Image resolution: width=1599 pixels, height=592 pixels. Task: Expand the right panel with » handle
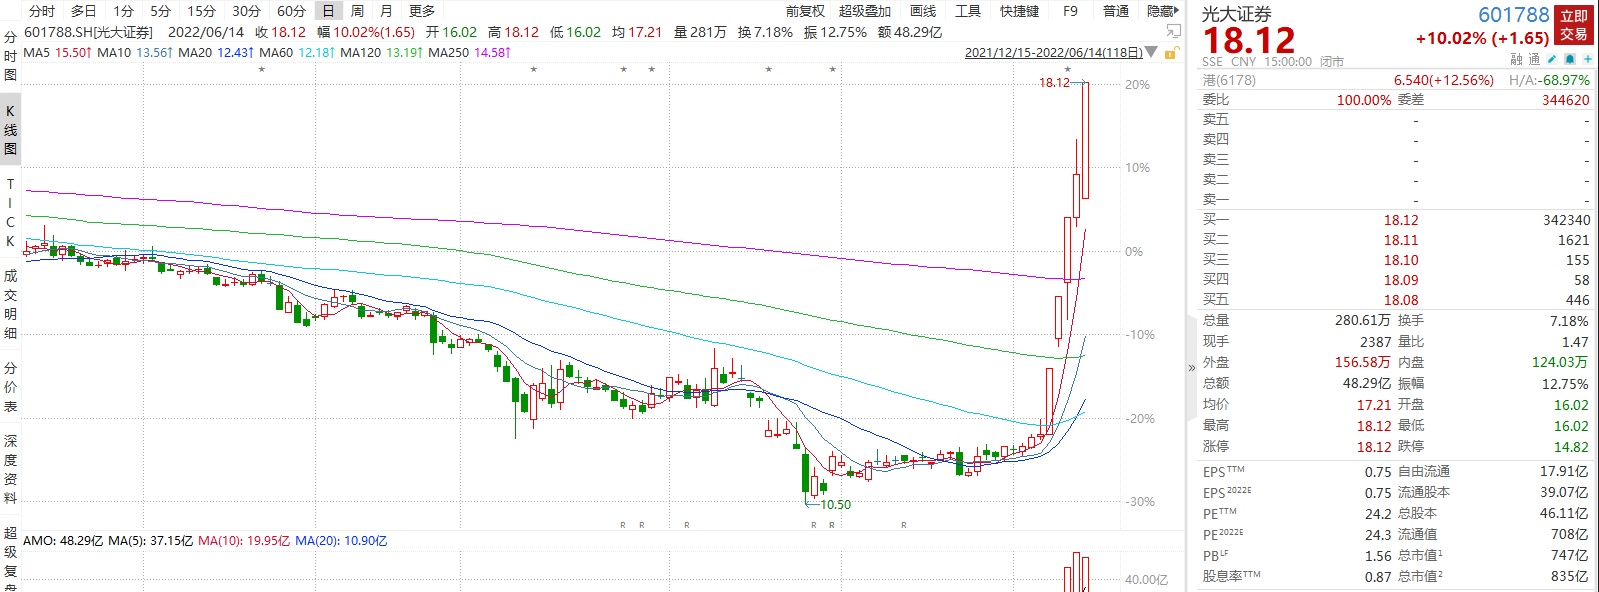(1191, 368)
